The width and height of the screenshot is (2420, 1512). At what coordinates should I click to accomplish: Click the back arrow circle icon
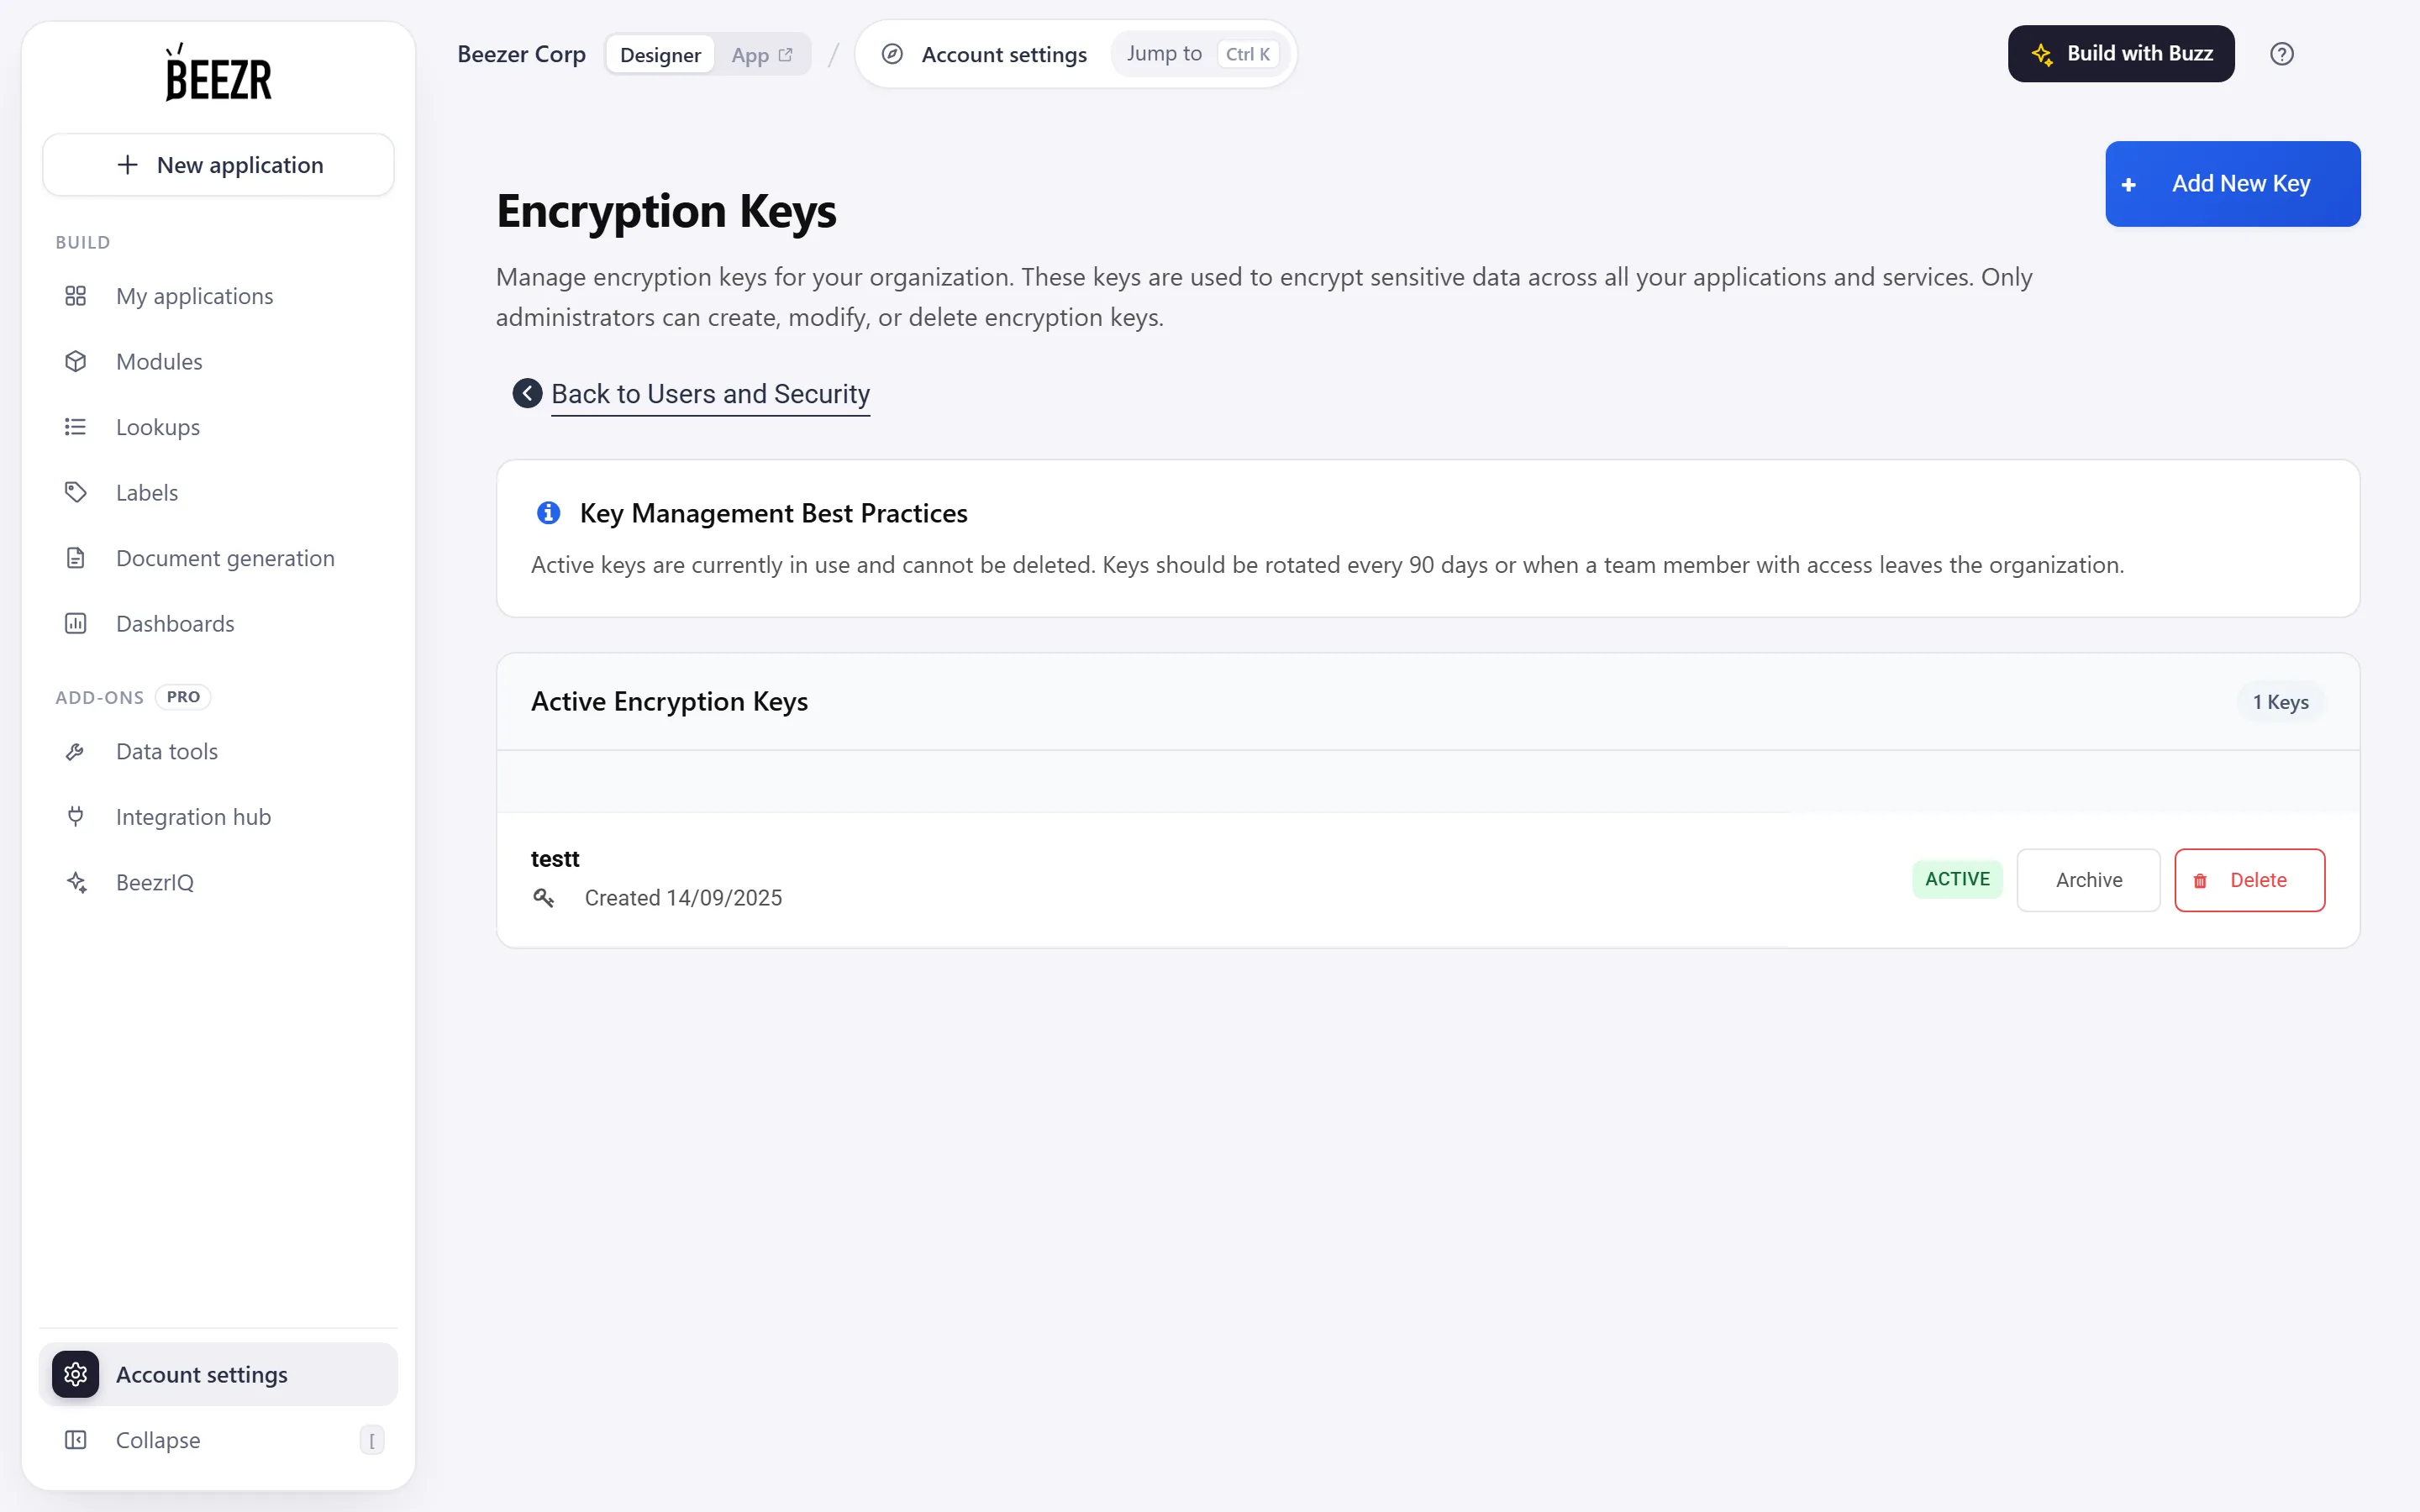pos(527,393)
